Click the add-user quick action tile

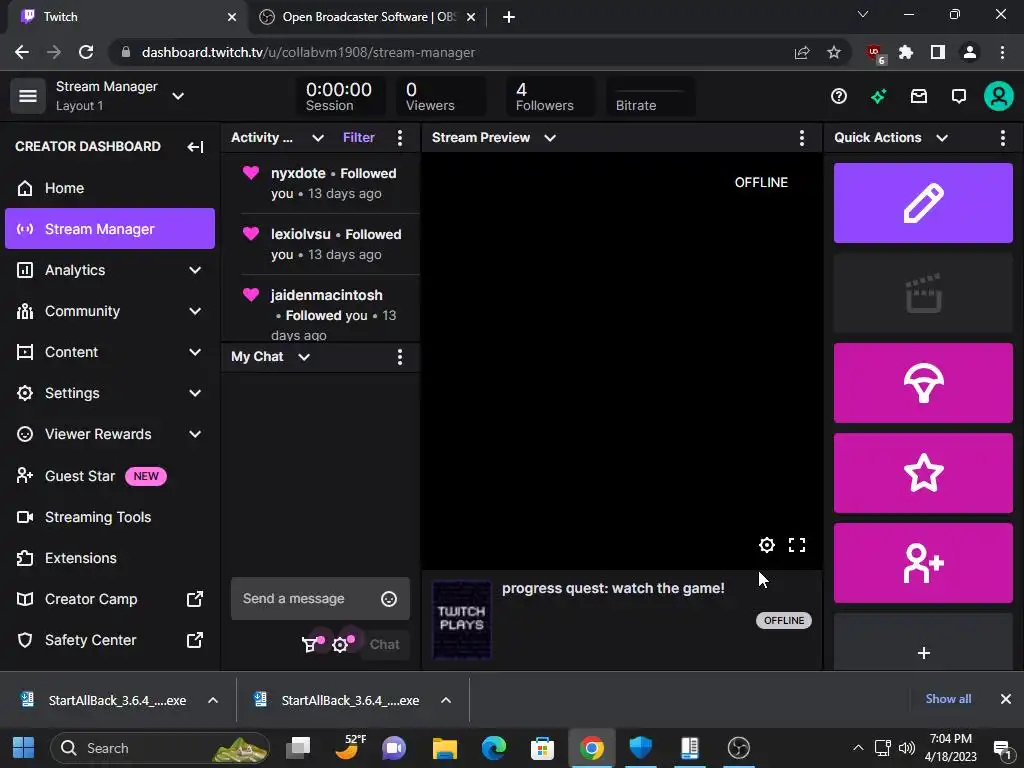(923, 563)
